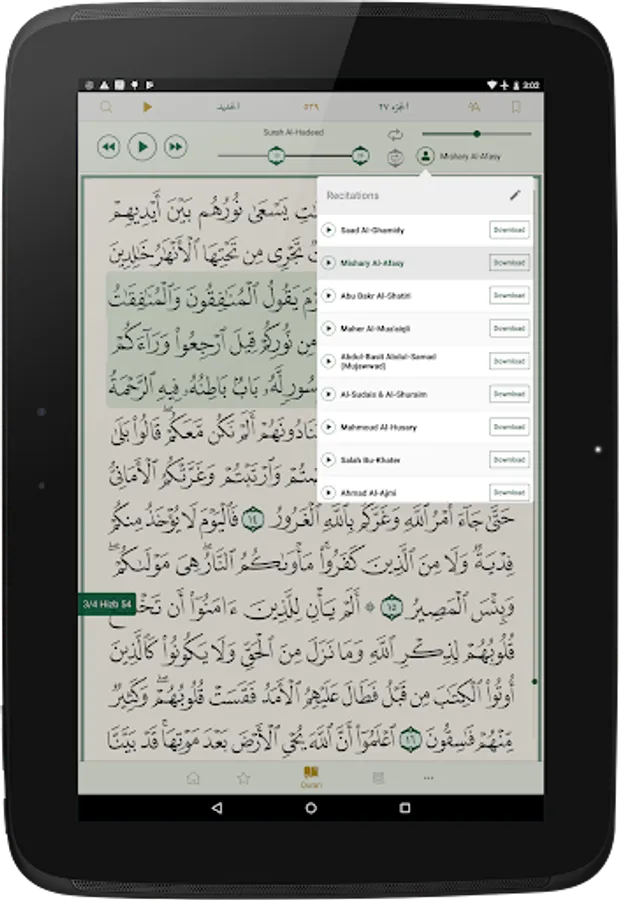Image resolution: width=619 pixels, height=900 pixels.
Task: Preview Abu Bakr Al-Shatri recitation
Action: pos(328,296)
